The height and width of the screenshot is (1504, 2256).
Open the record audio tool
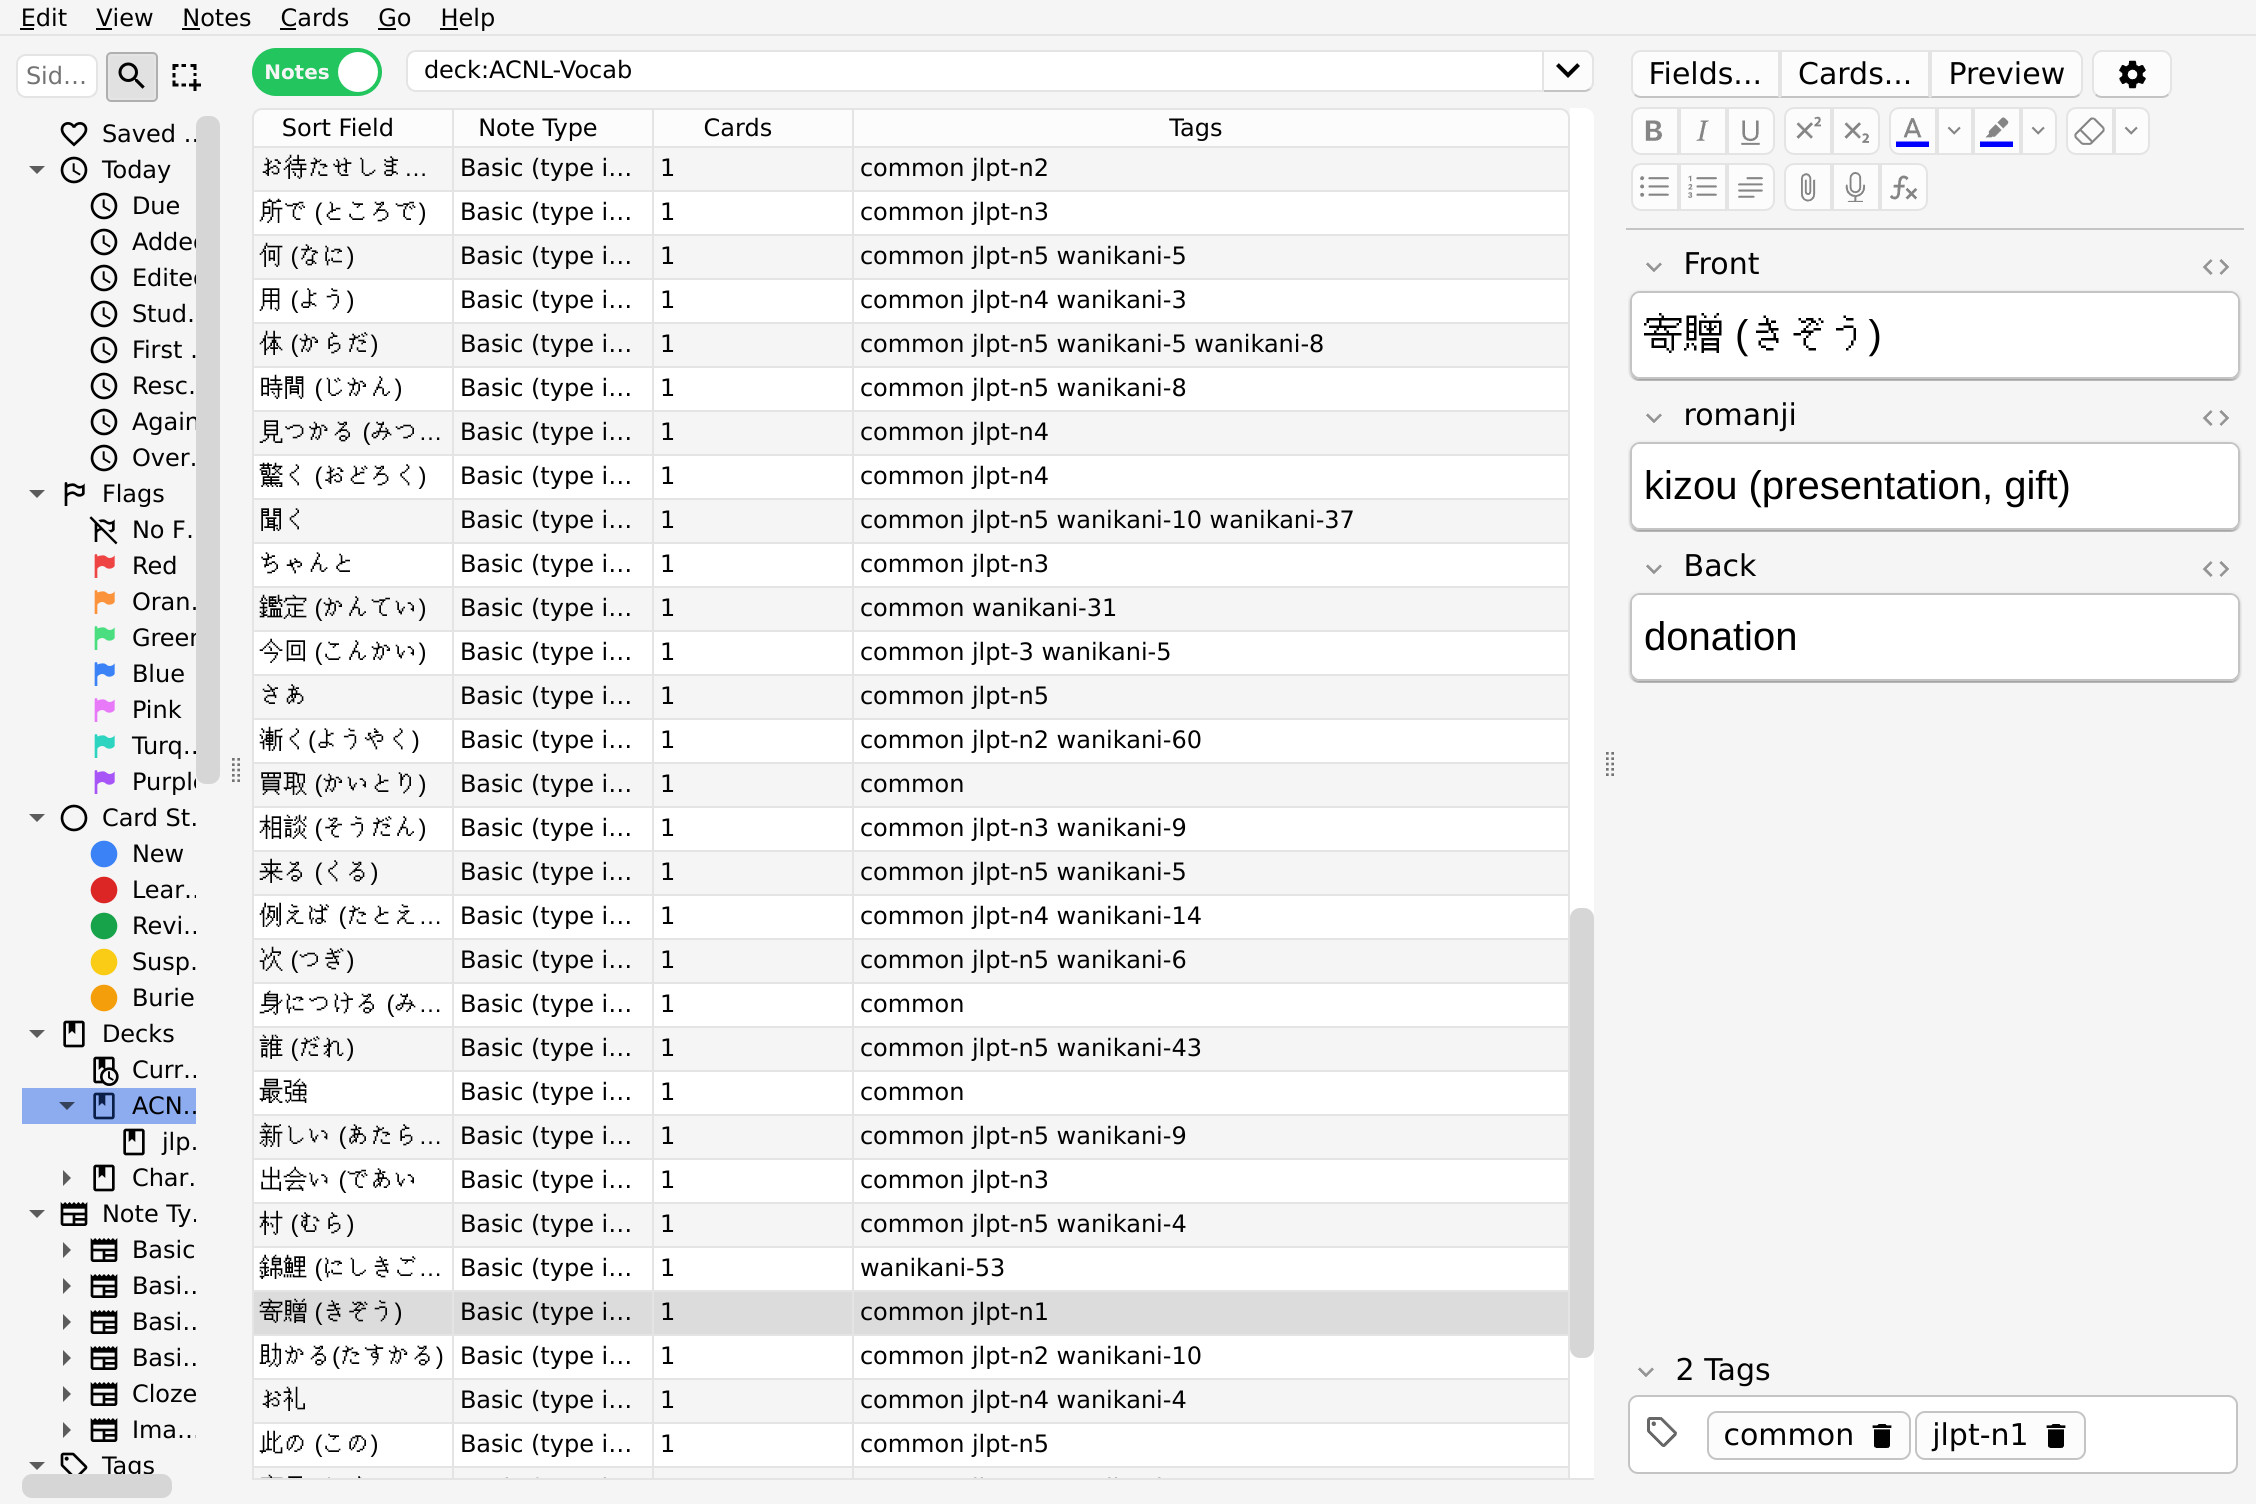point(1855,187)
